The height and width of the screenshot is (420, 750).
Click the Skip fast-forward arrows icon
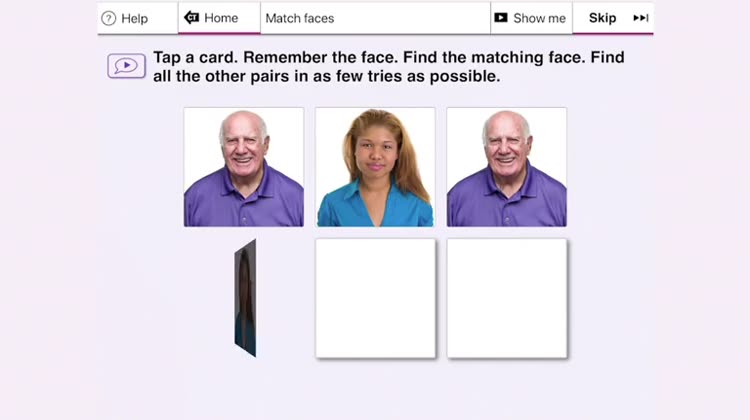[640, 18]
